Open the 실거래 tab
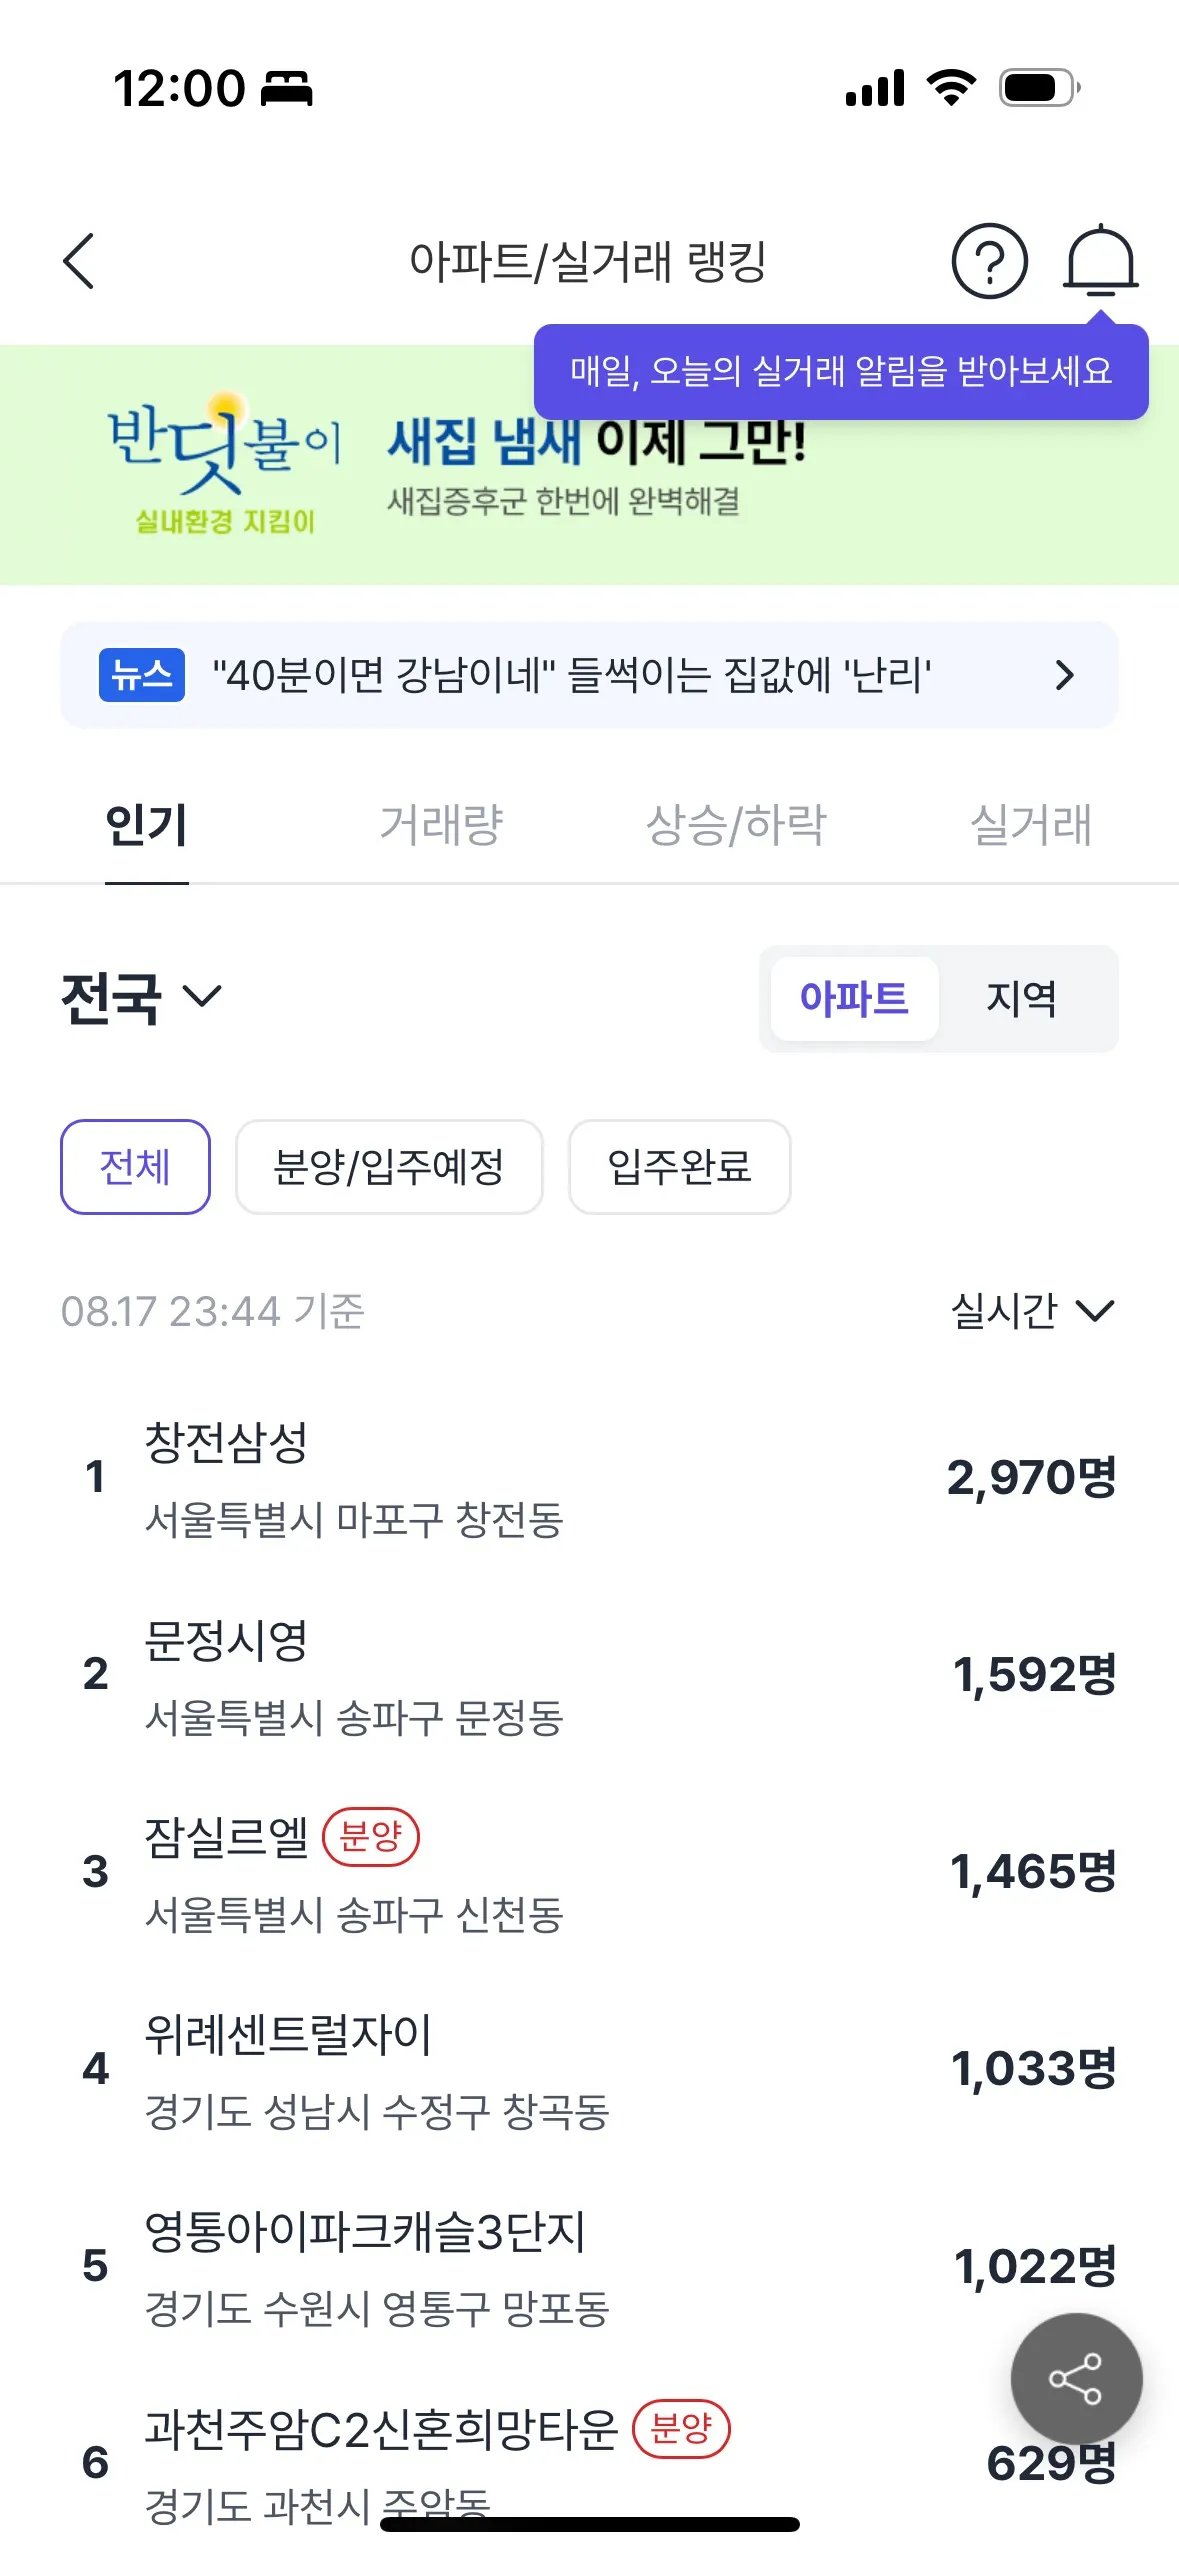Image resolution: width=1179 pixels, height=2556 pixels. click(1031, 825)
